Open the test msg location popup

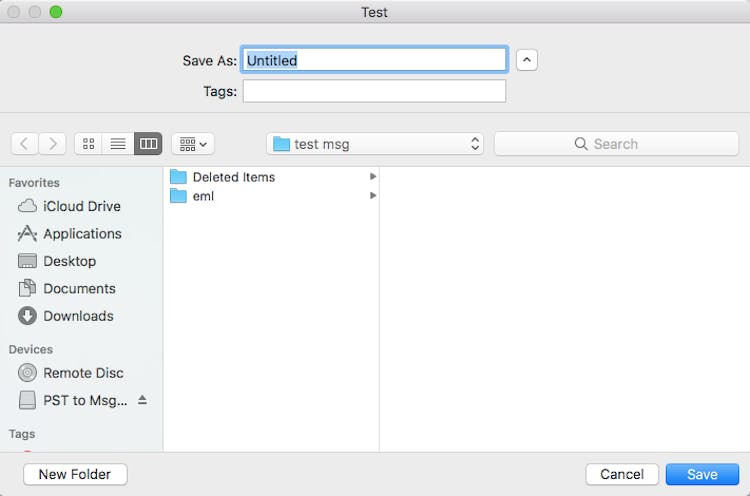(x=375, y=144)
